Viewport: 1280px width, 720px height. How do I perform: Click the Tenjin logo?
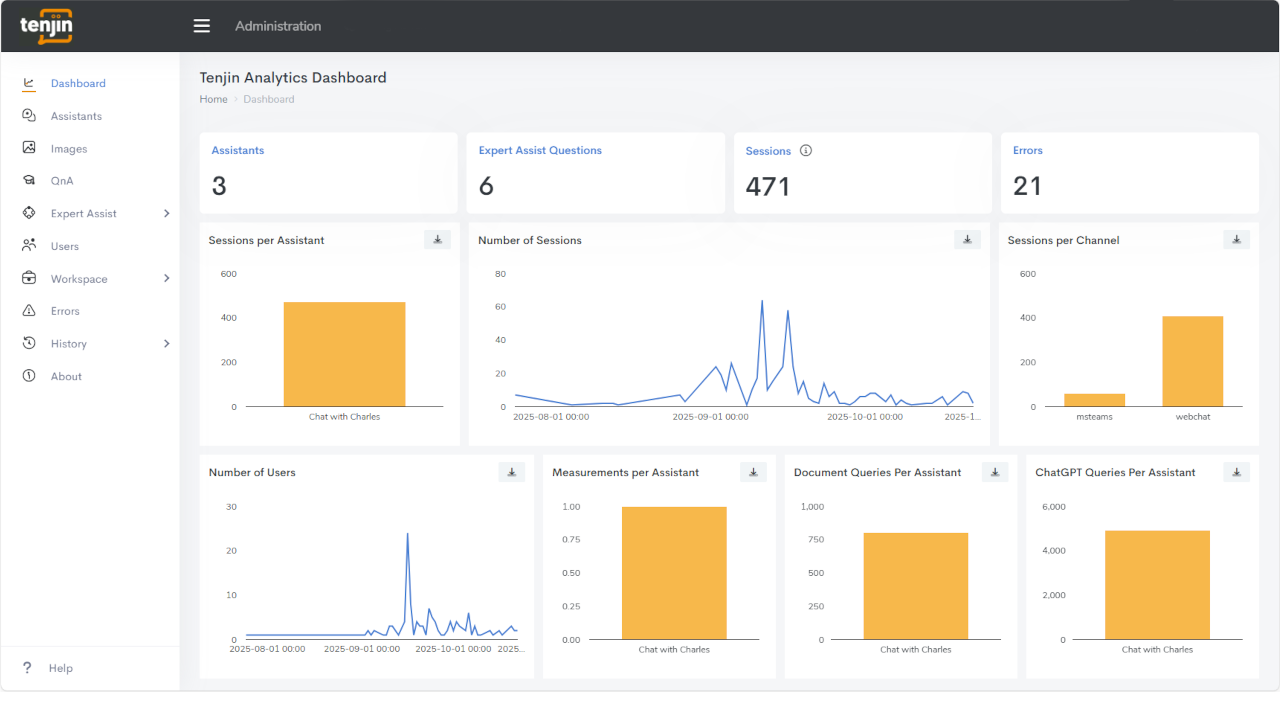click(46, 26)
